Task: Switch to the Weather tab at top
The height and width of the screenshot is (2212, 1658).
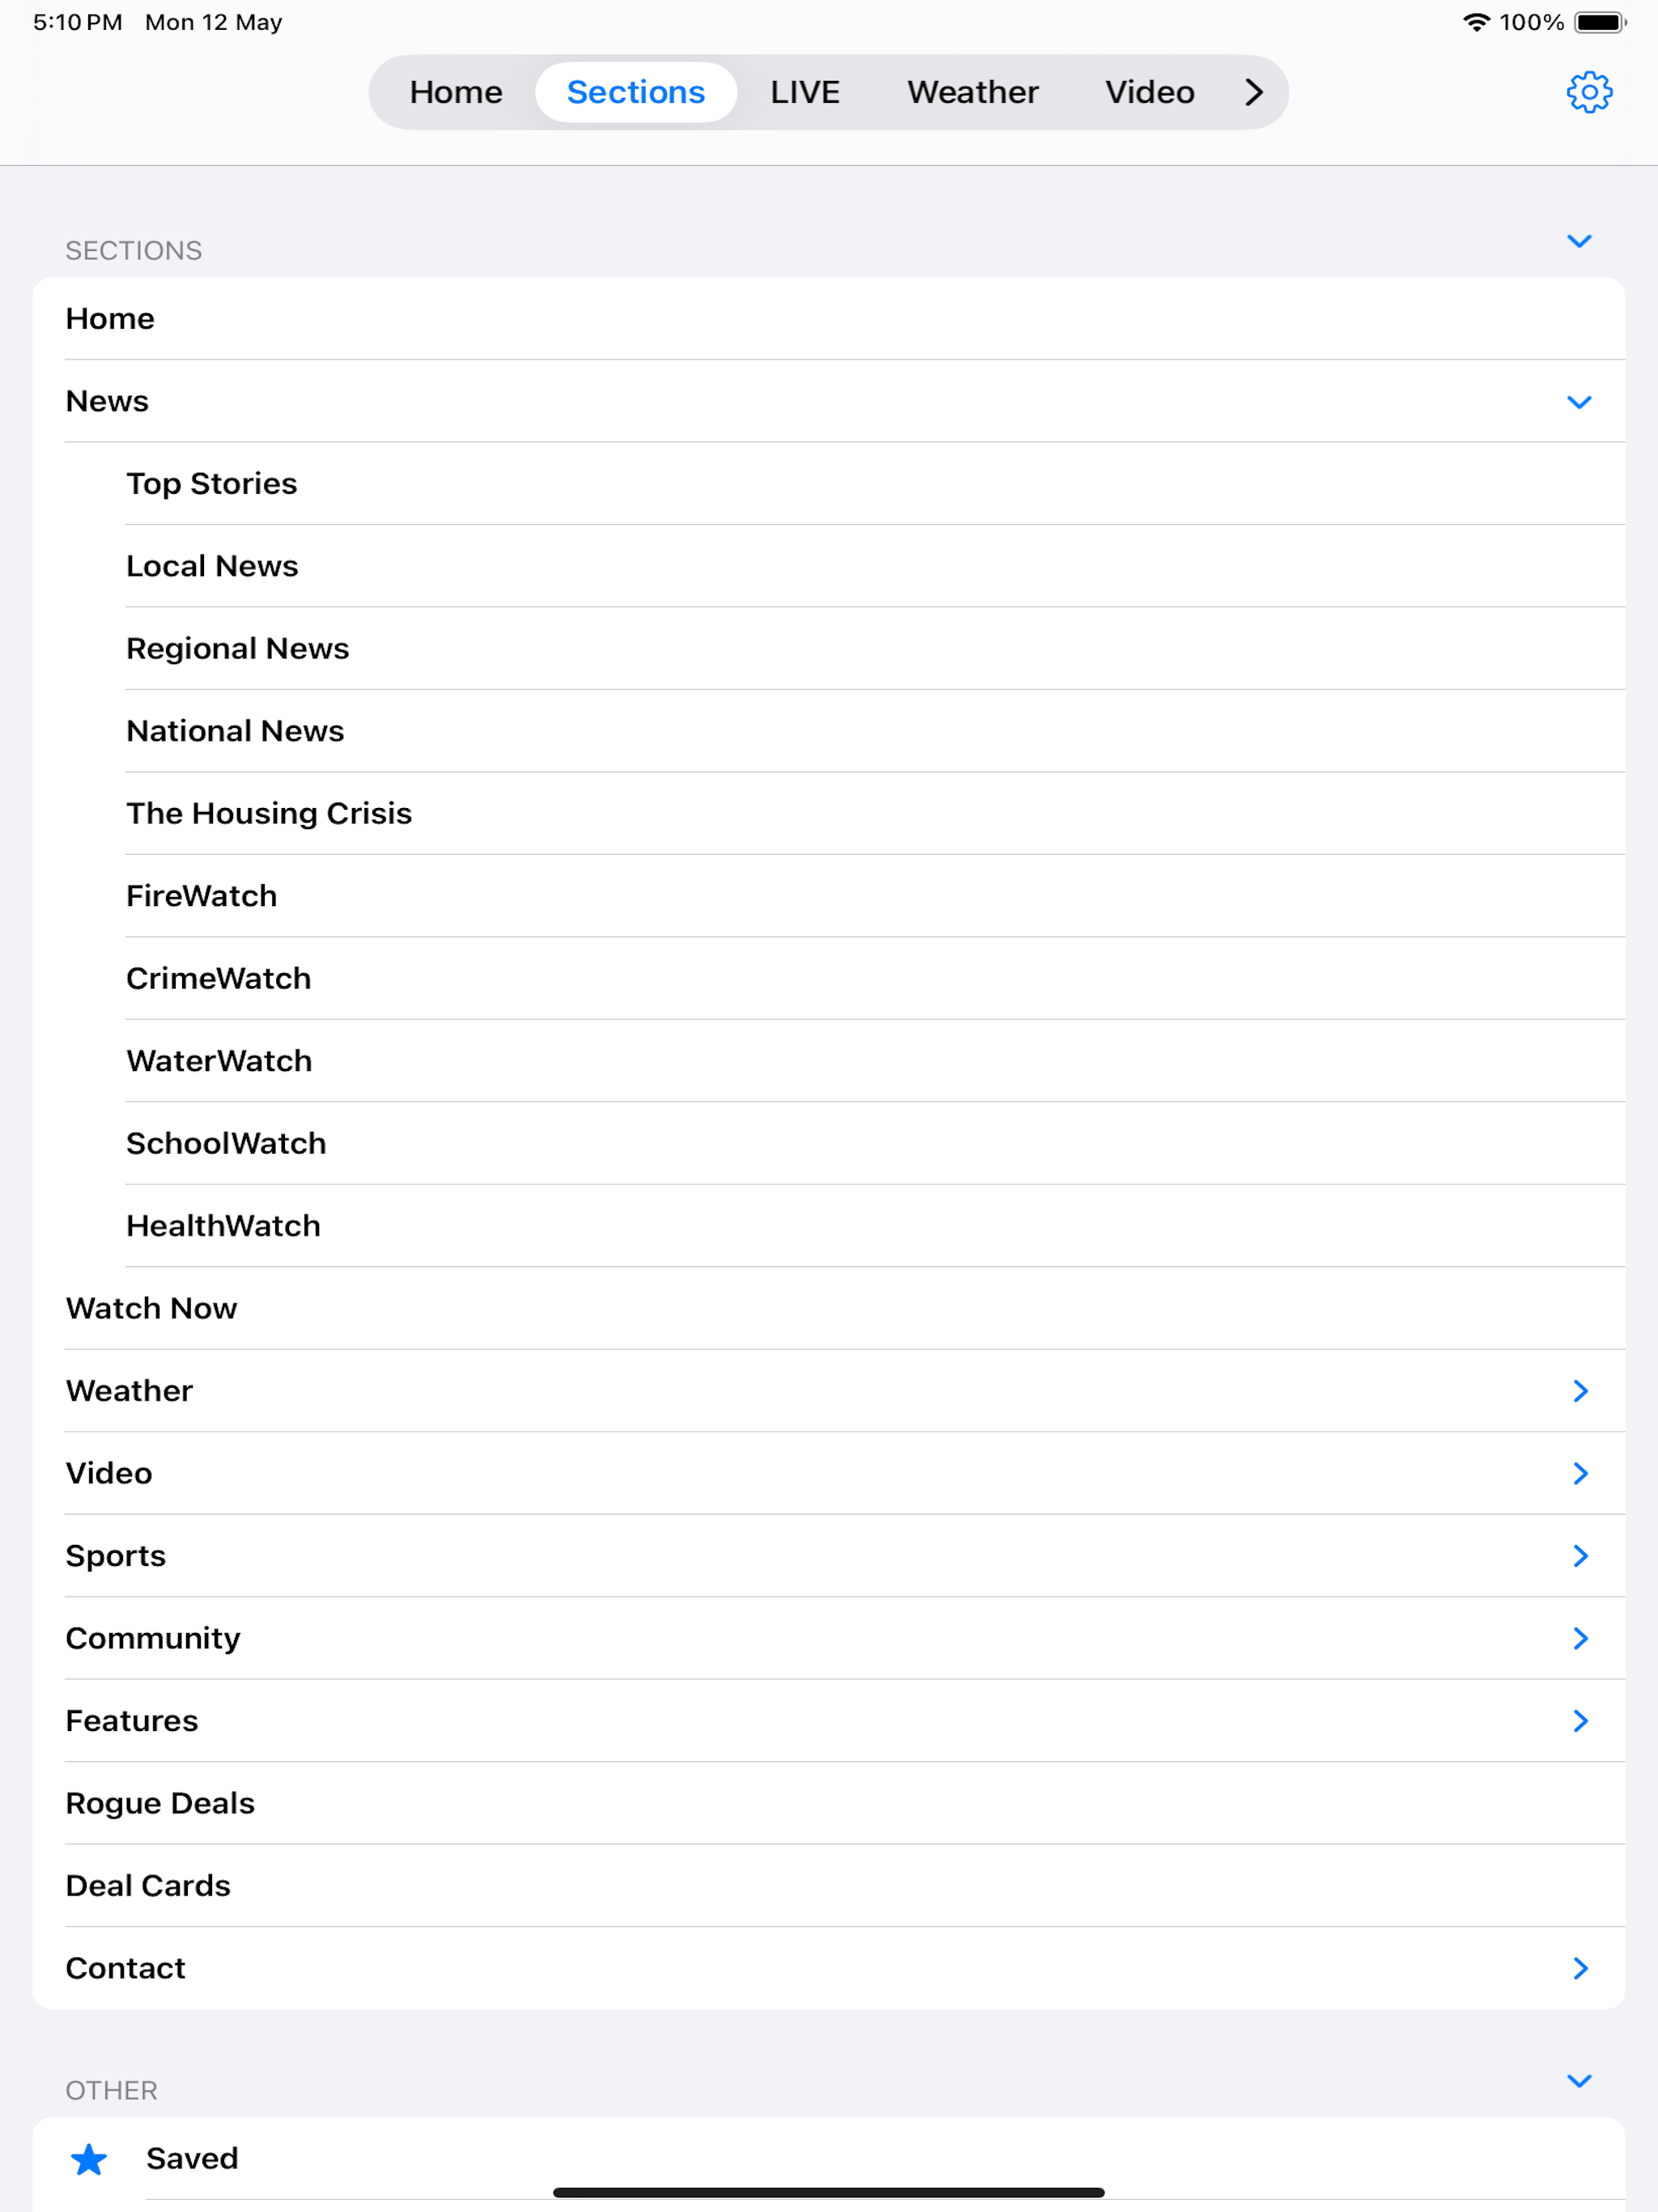Action: 973,92
